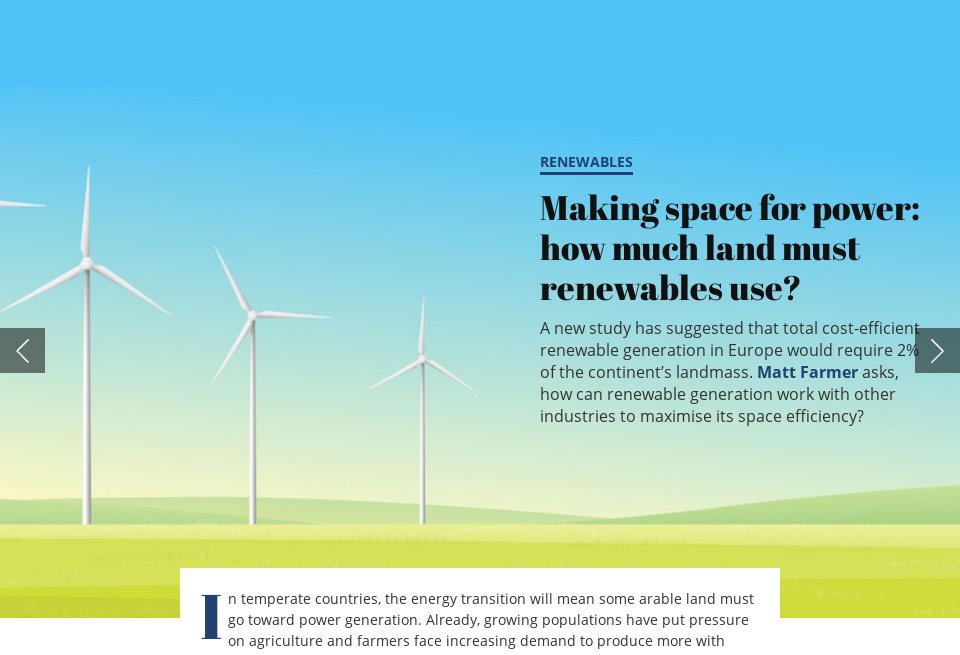Select the article introduction paragraph
This screenshot has height=655, width=960.
(x=490, y=620)
